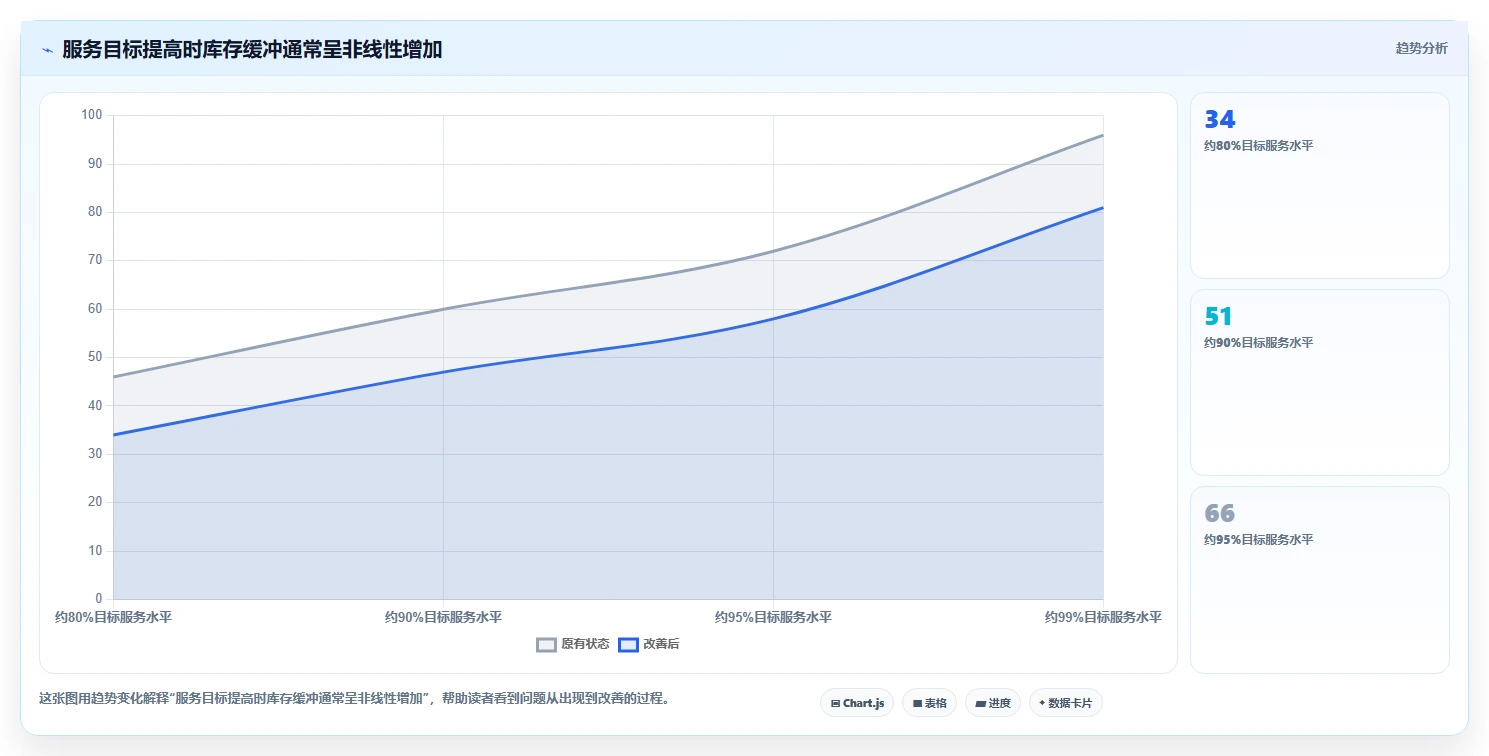The height and width of the screenshot is (756, 1489).
Task: Click y-axis value 30
Action: [96, 454]
